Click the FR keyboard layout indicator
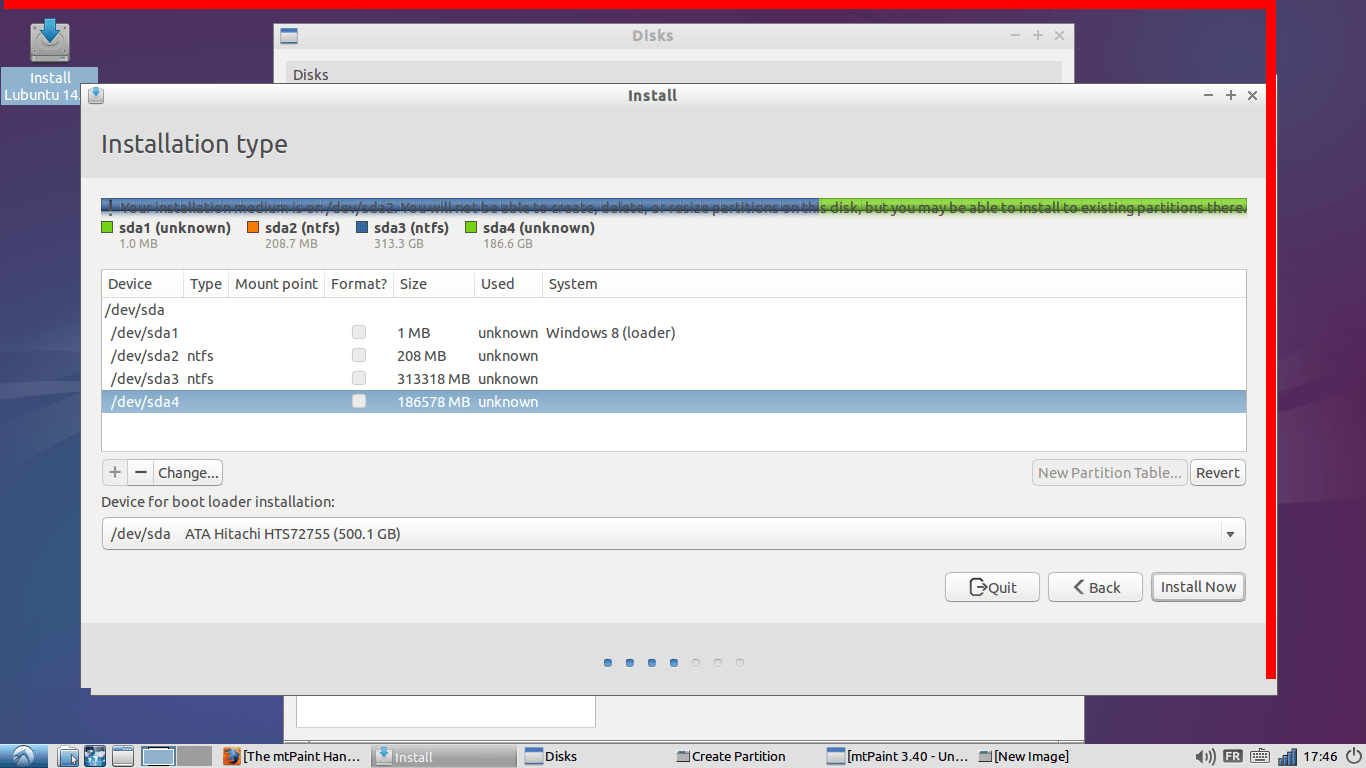Screen dimensions: 1366x768 (1235, 756)
